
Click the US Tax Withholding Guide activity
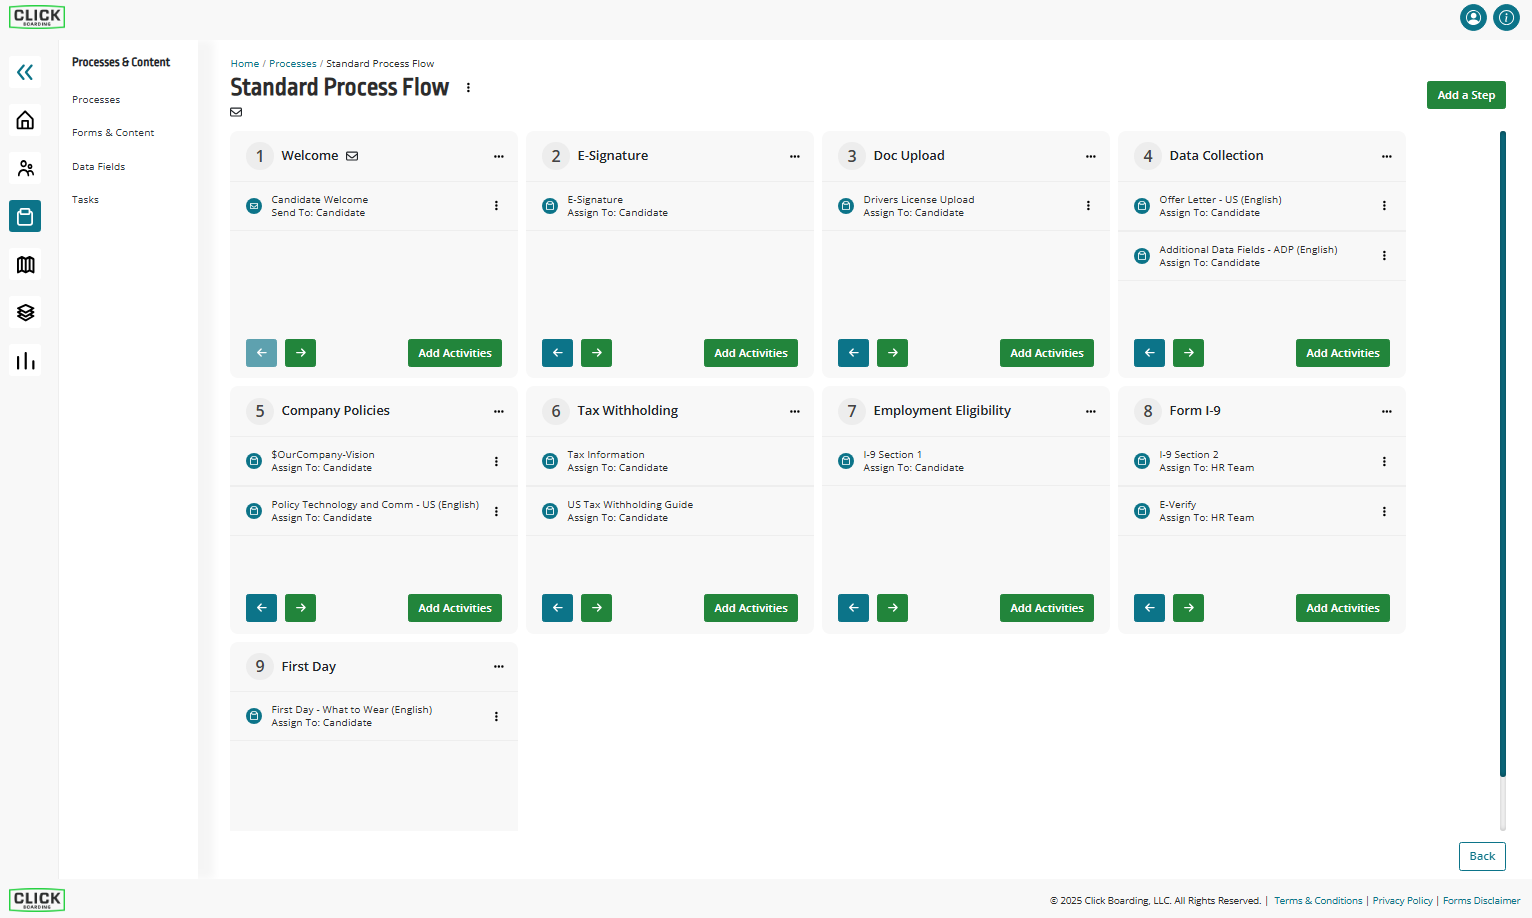click(x=670, y=511)
